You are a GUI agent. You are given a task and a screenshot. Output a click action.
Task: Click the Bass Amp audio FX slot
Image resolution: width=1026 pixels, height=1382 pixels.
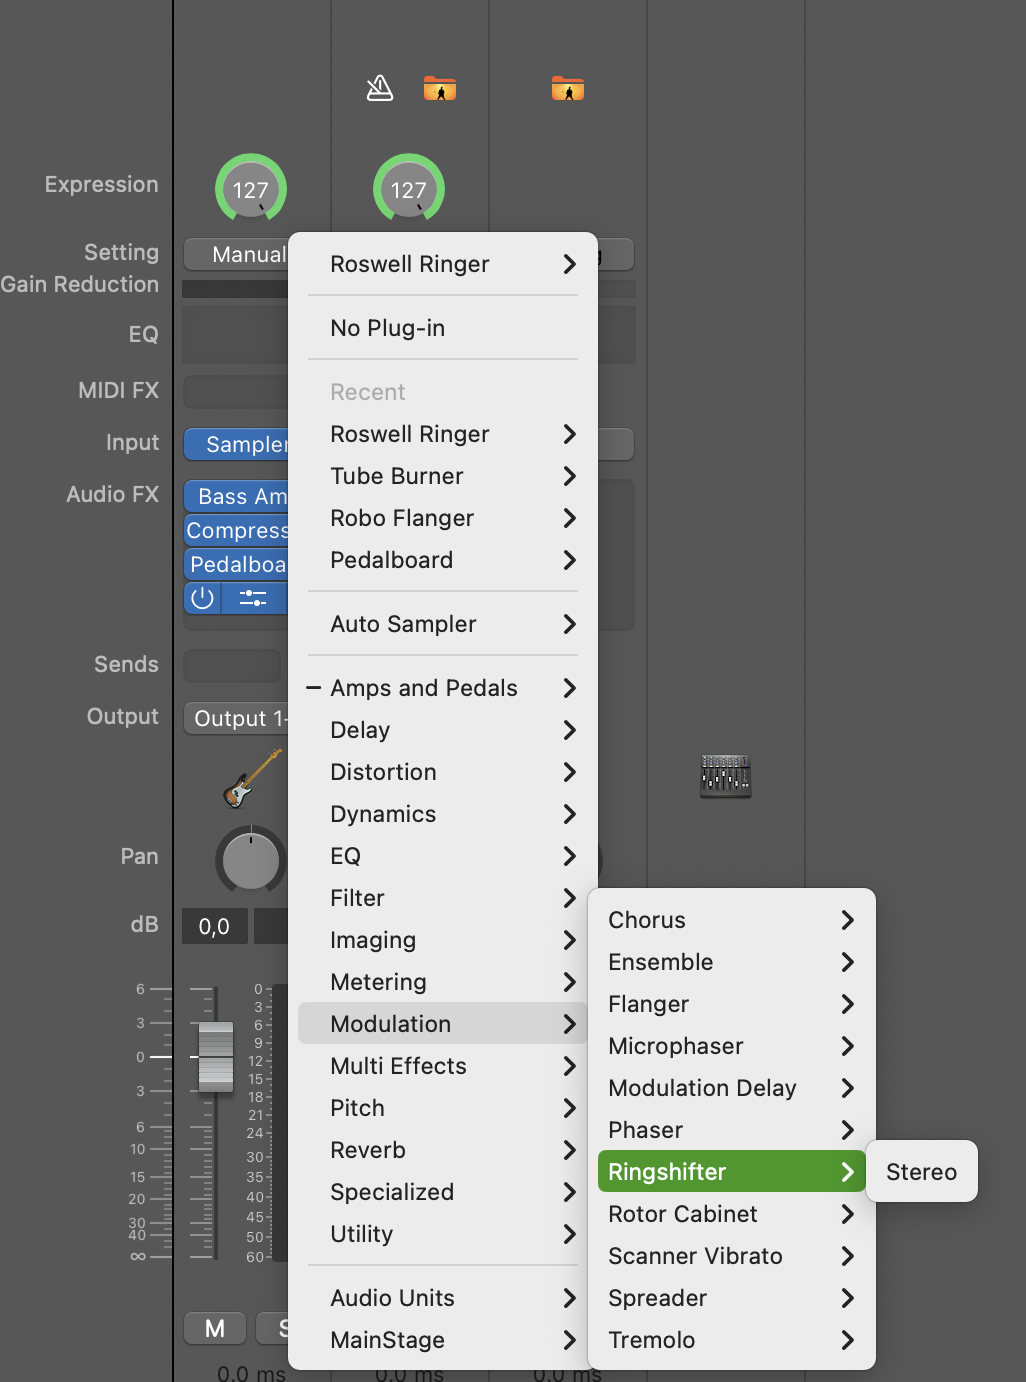pos(236,496)
